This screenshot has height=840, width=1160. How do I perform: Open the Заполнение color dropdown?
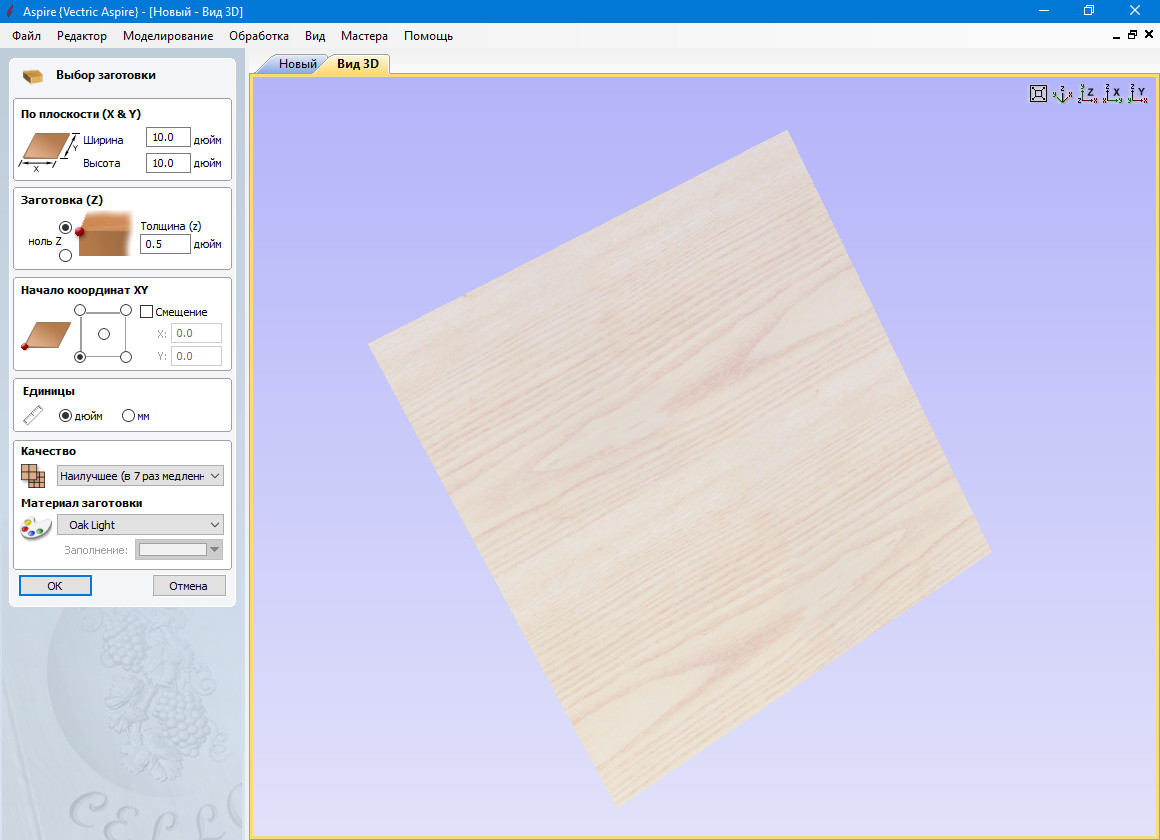180,549
